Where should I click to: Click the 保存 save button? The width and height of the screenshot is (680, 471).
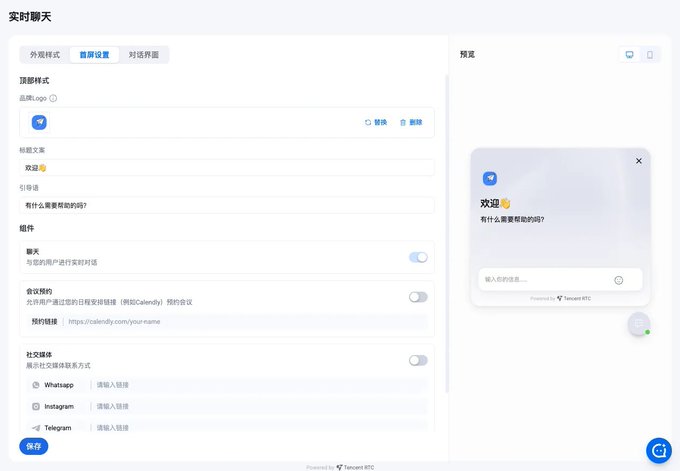point(34,446)
